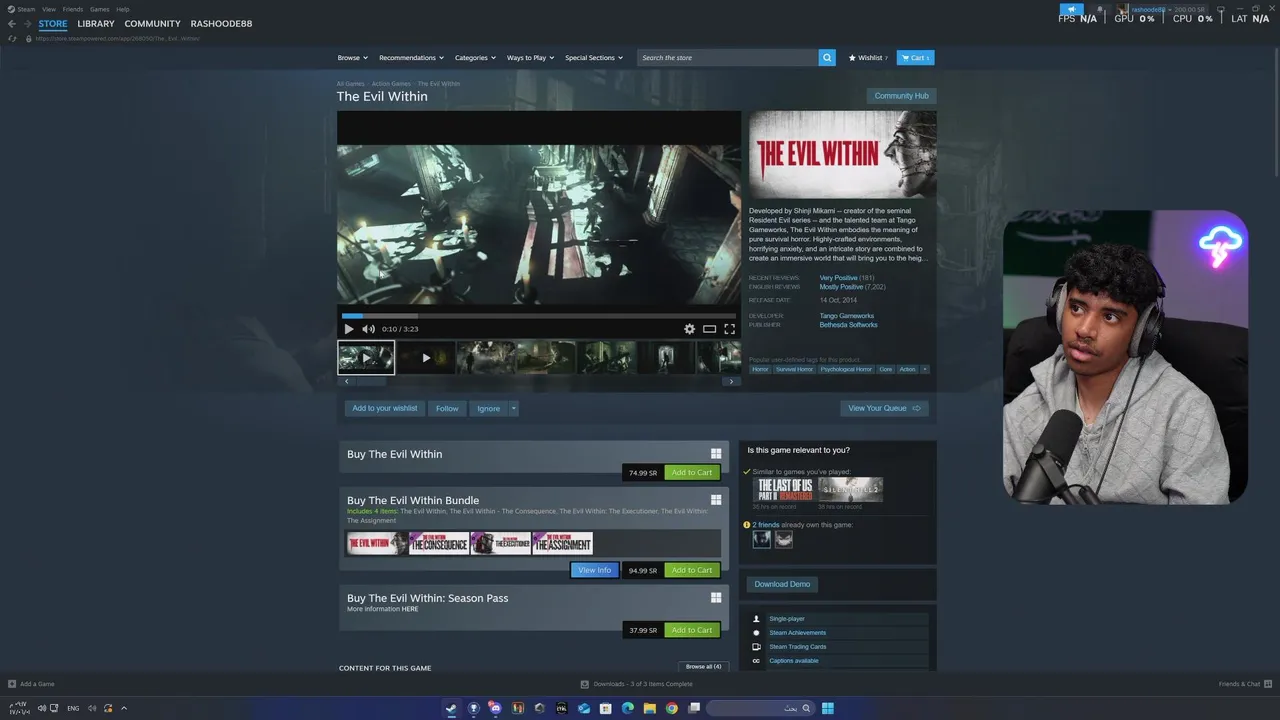1280x720 pixels.
Task: Click the store search magnifier icon
Action: click(827, 58)
